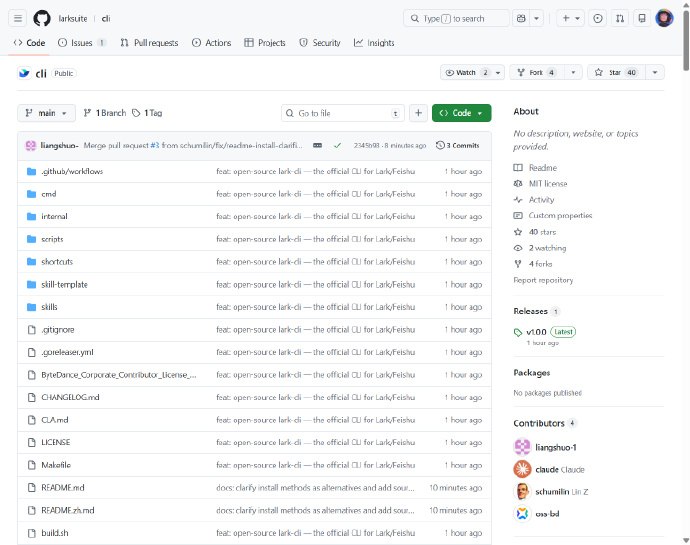Open the pull requests icon in header
690x545 pixels.
(x=620, y=18)
